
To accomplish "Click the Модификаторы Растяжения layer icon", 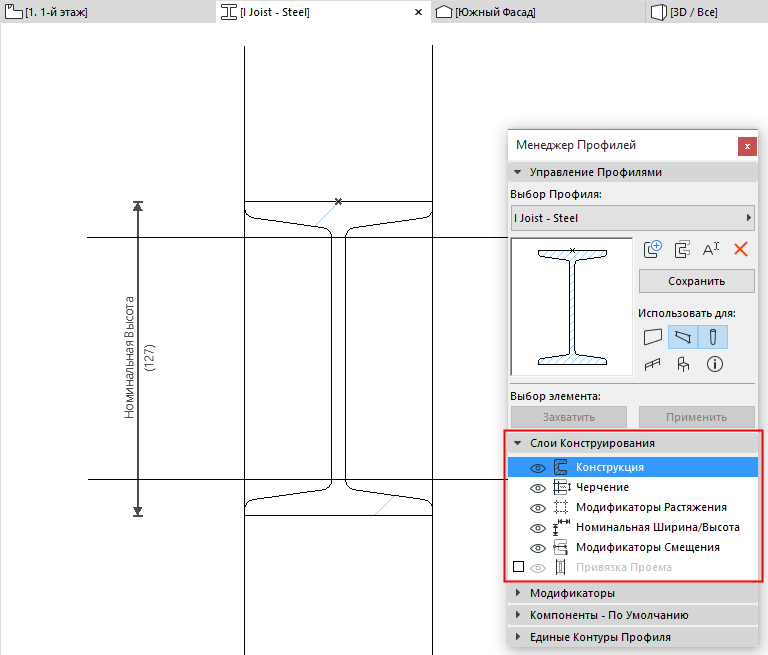I will tap(561, 507).
